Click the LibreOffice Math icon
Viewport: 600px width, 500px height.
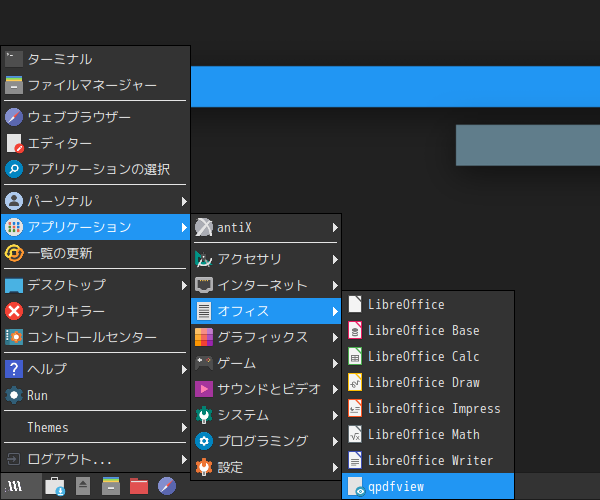(x=355, y=435)
